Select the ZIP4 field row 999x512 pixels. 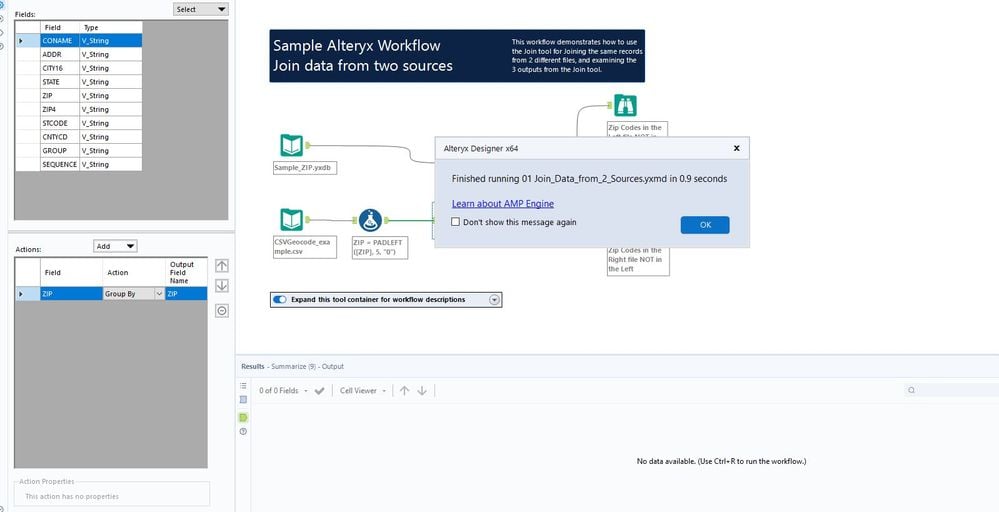coord(78,110)
